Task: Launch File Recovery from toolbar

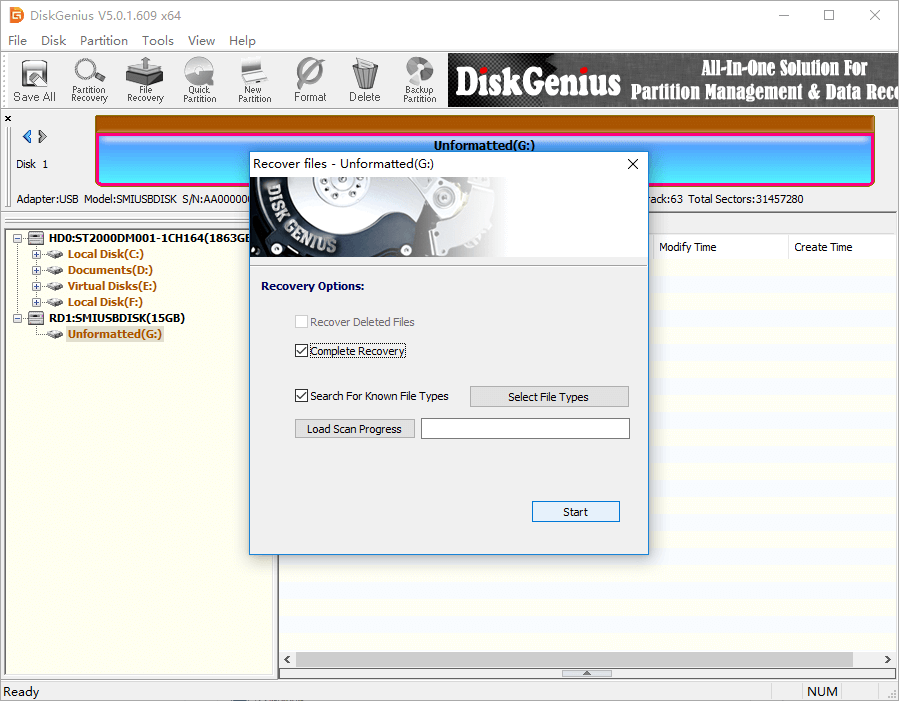Action: pyautogui.click(x=145, y=81)
